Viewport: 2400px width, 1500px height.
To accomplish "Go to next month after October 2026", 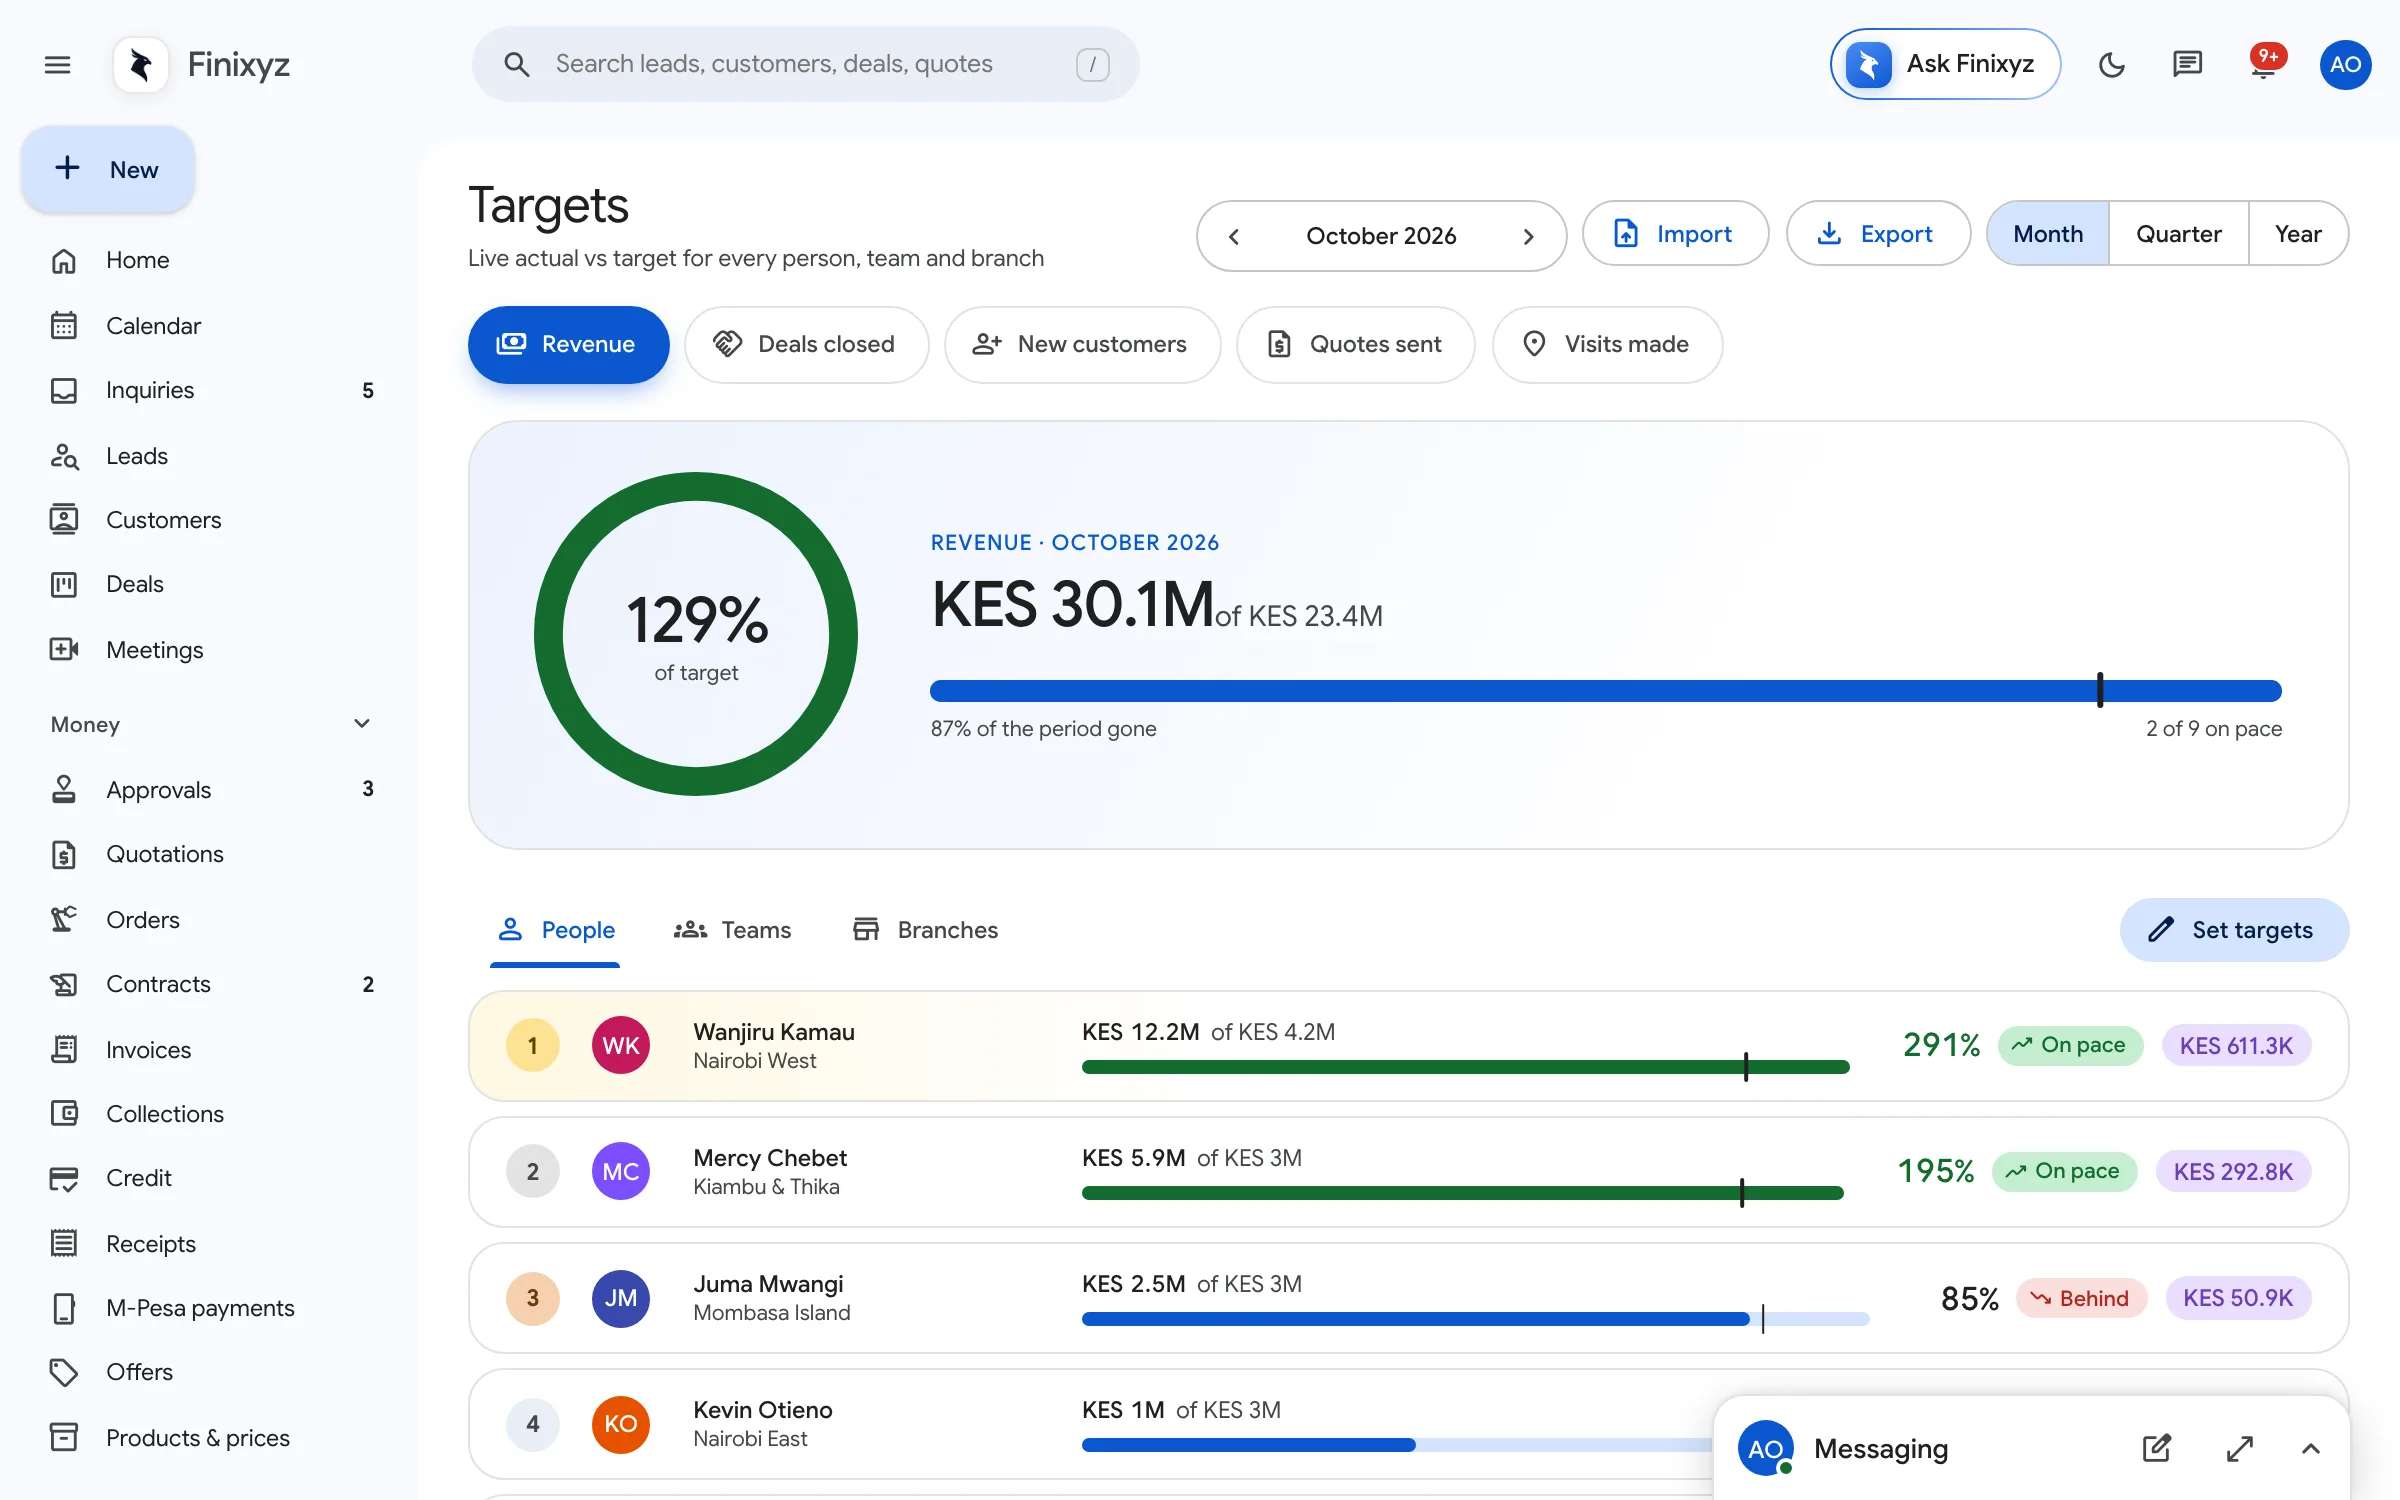I will tap(1528, 236).
